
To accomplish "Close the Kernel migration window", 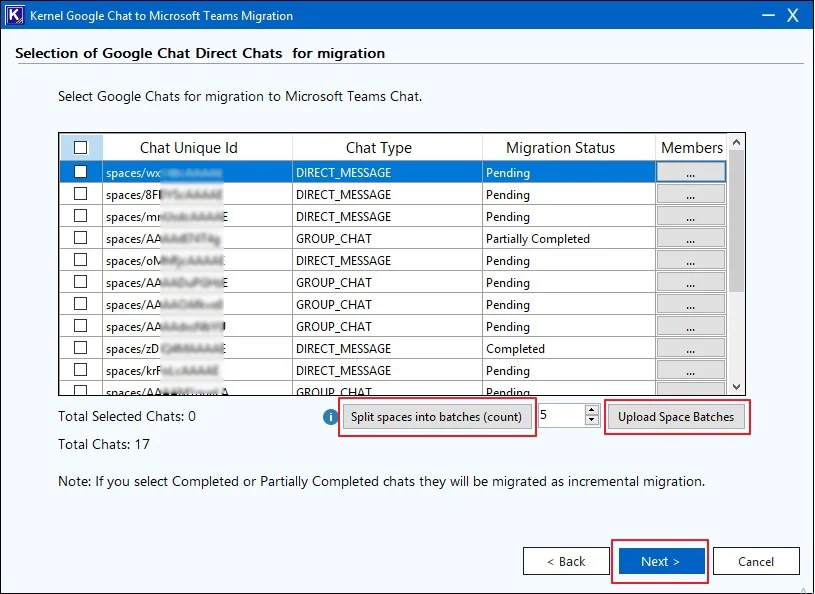I will tap(793, 15).
